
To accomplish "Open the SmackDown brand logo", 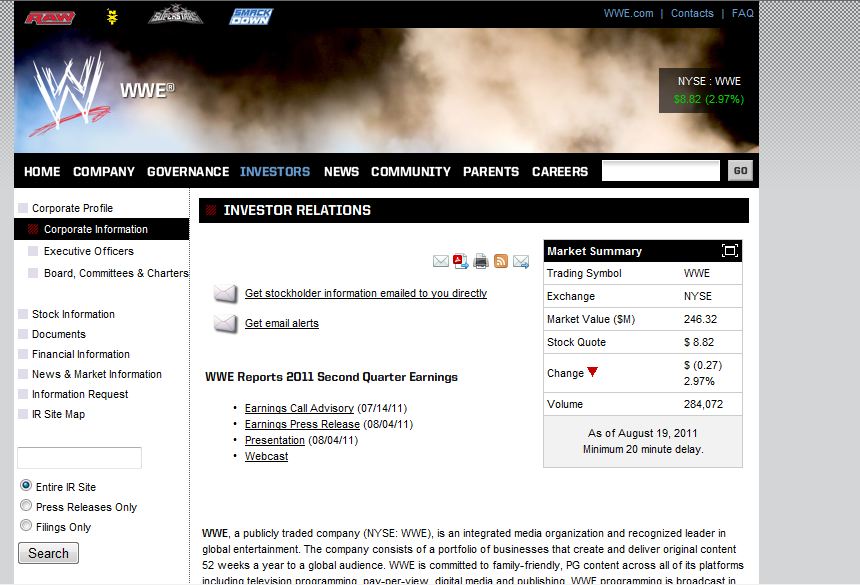I will coord(251,16).
